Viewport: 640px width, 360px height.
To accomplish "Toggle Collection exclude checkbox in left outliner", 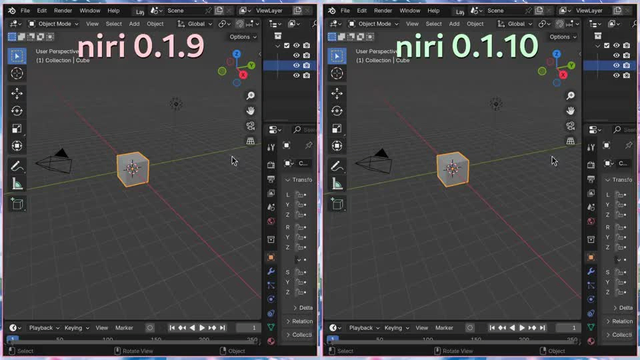I will [x=287, y=45].
